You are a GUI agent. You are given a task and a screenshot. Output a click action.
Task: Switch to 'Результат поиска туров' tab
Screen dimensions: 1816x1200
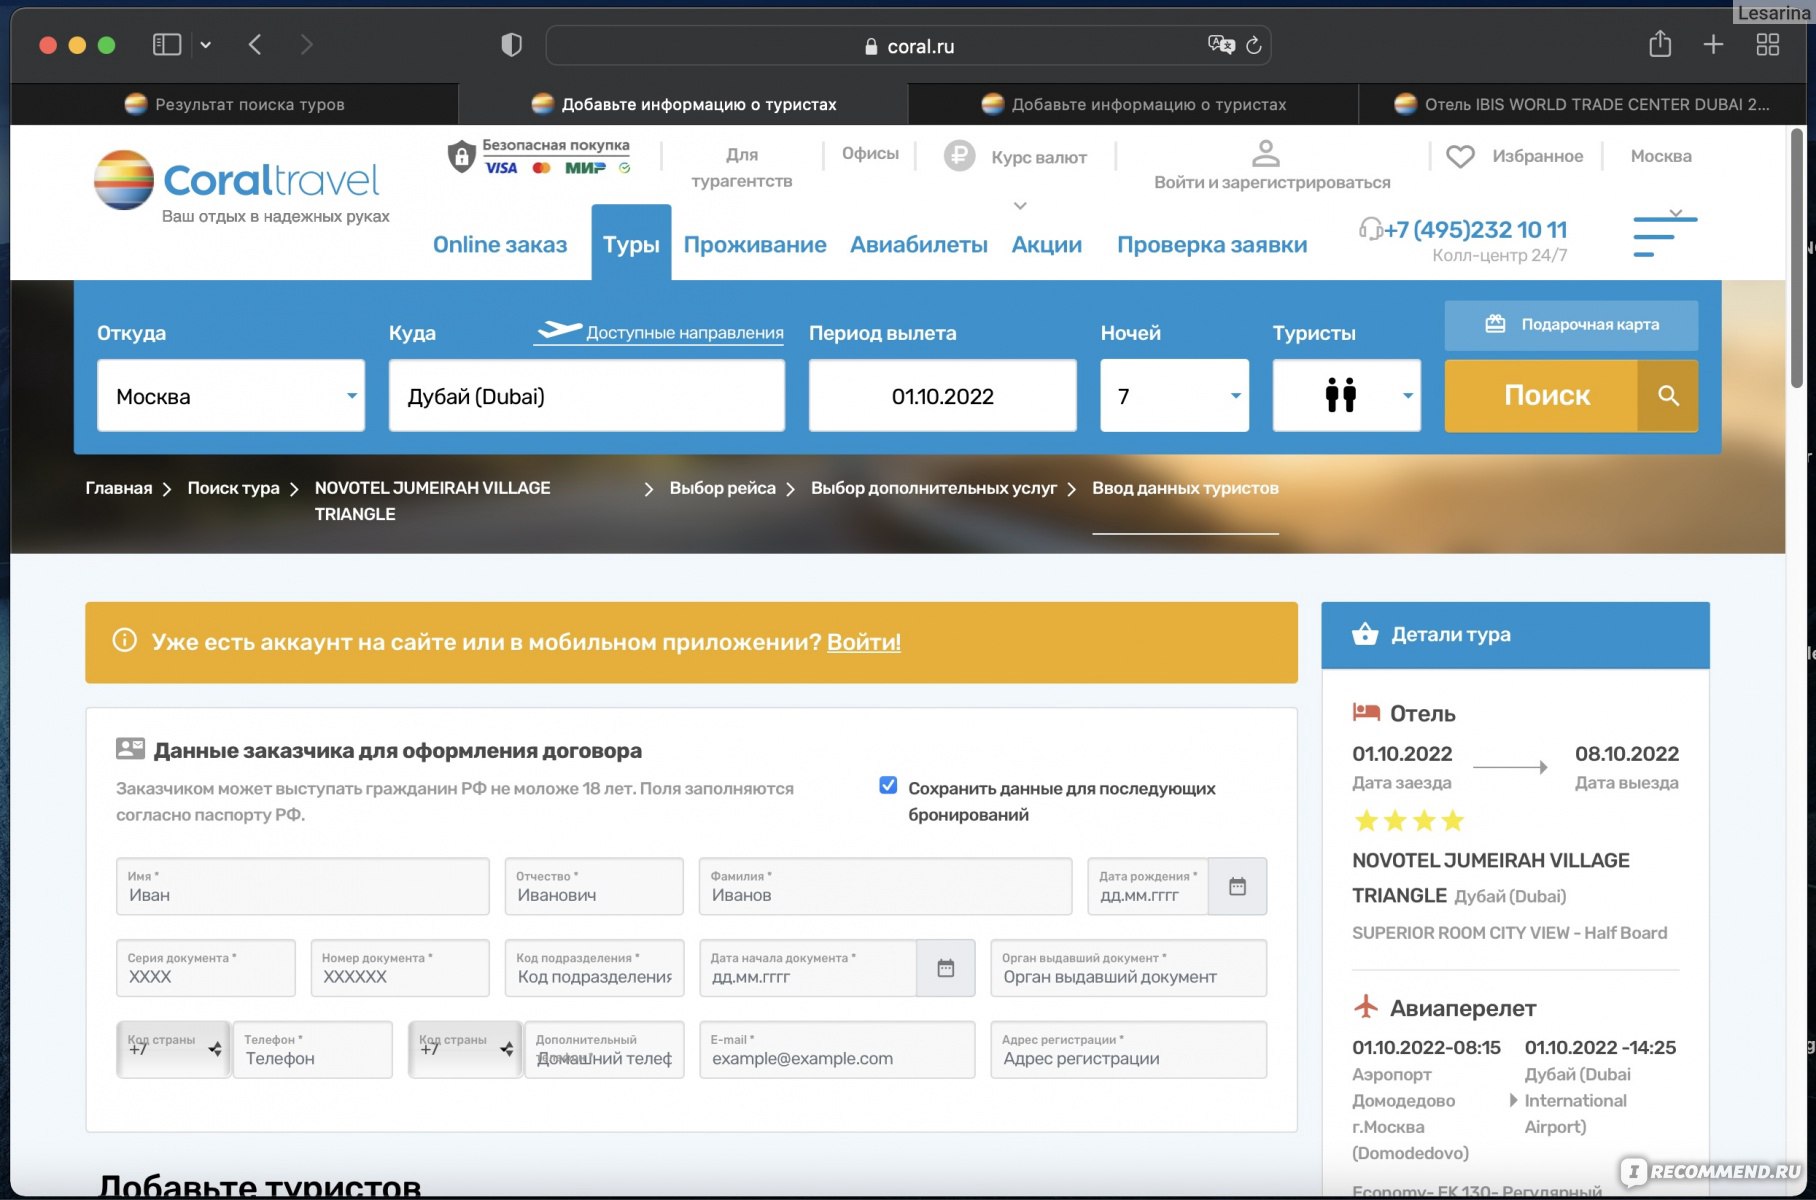234,104
